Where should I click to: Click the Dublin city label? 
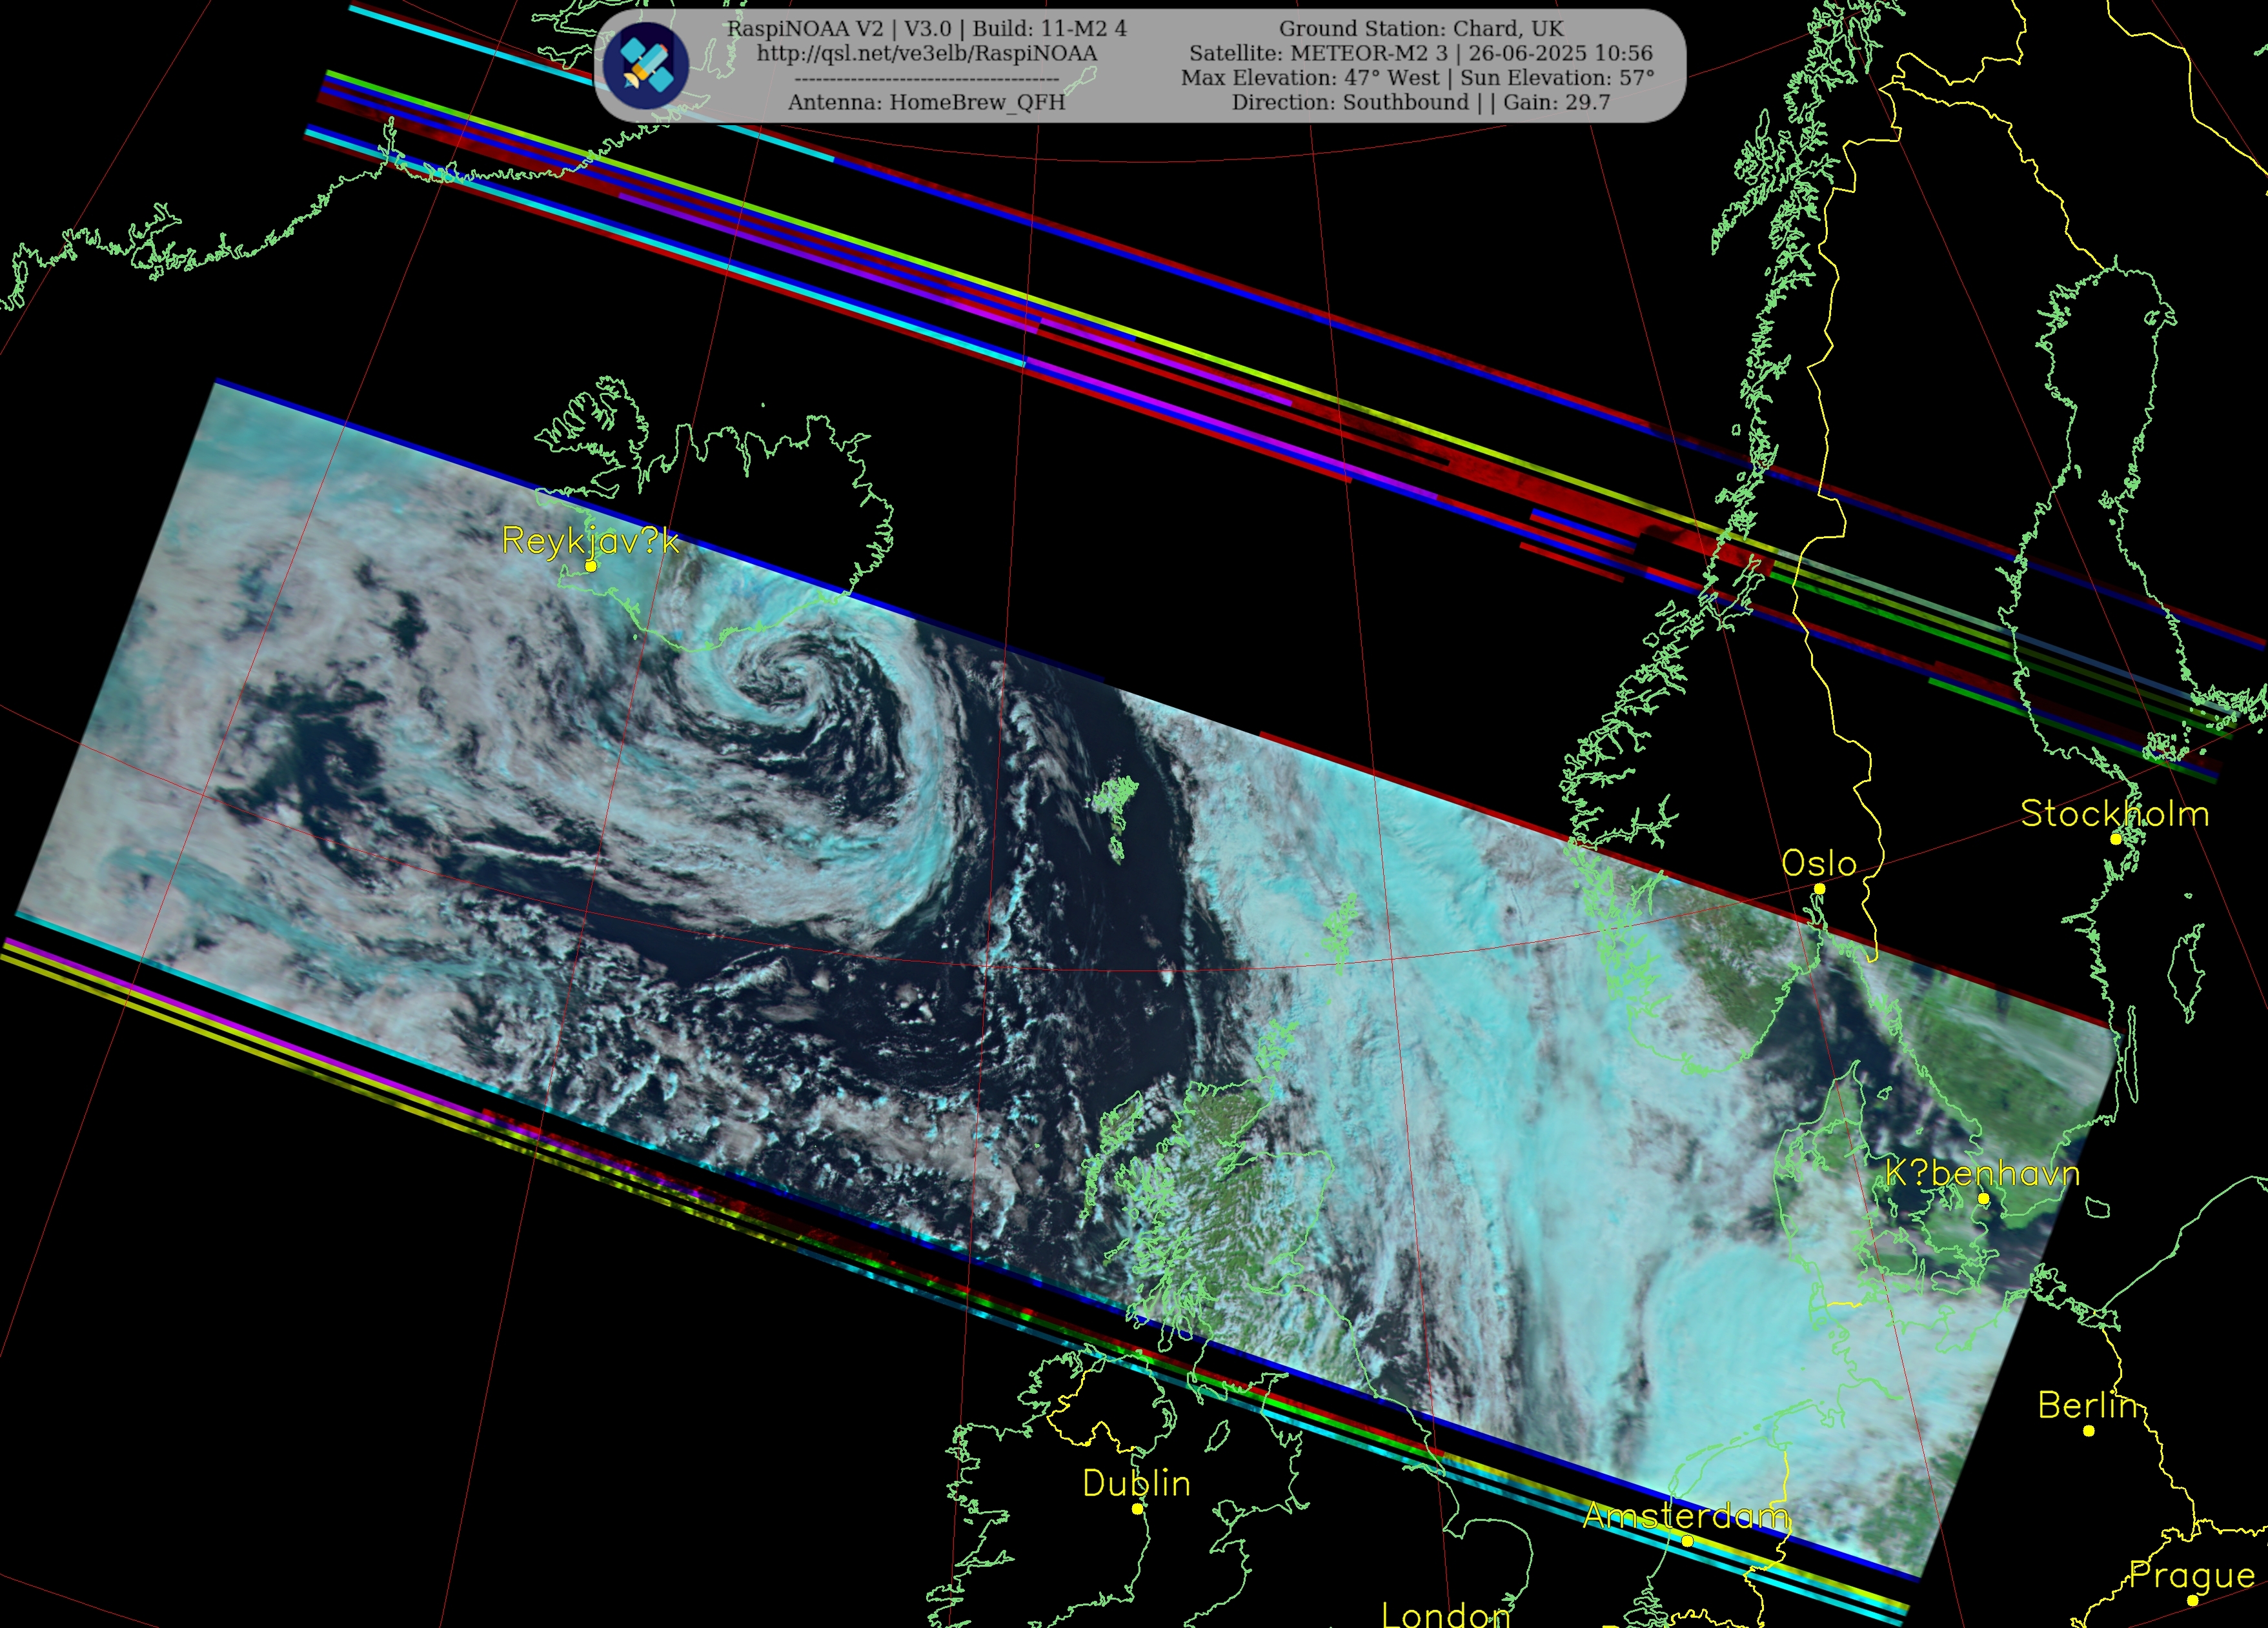pyautogui.click(x=1136, y=1483)
